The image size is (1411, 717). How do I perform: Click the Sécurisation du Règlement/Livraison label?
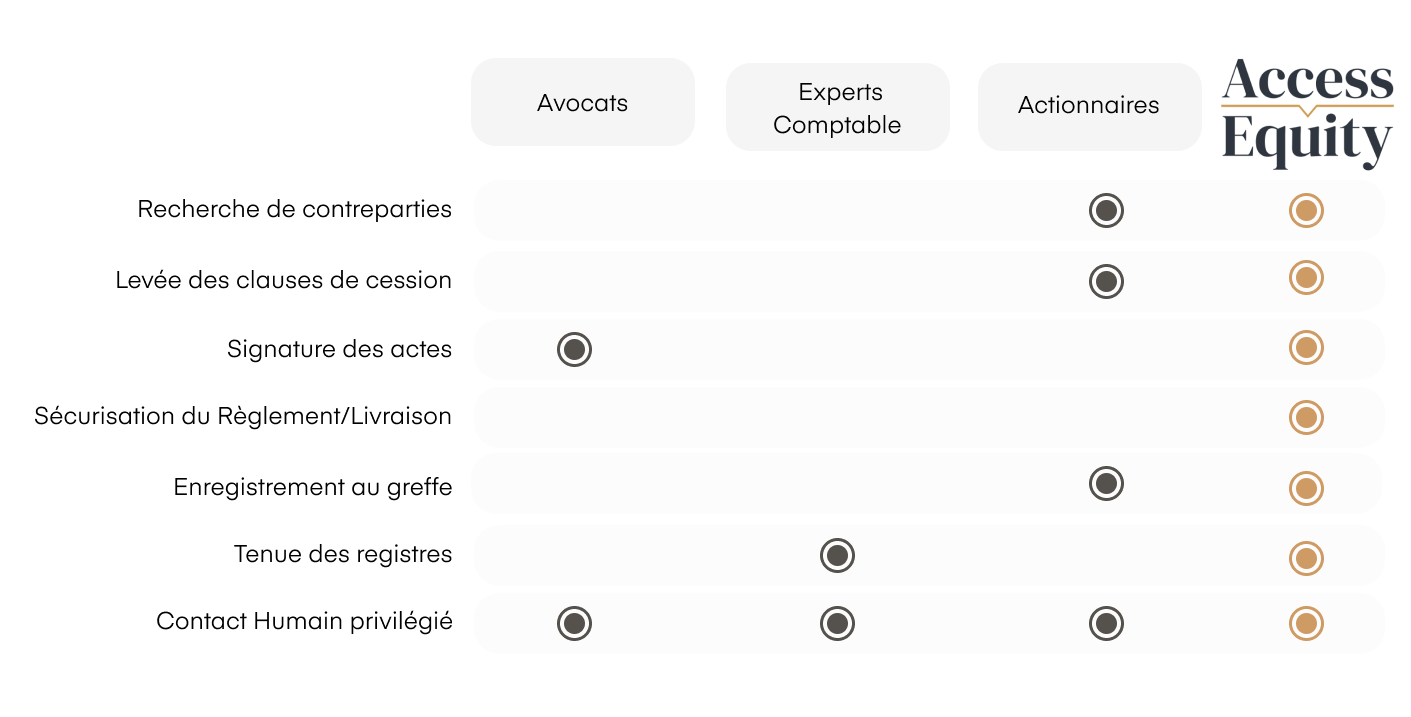243,416
